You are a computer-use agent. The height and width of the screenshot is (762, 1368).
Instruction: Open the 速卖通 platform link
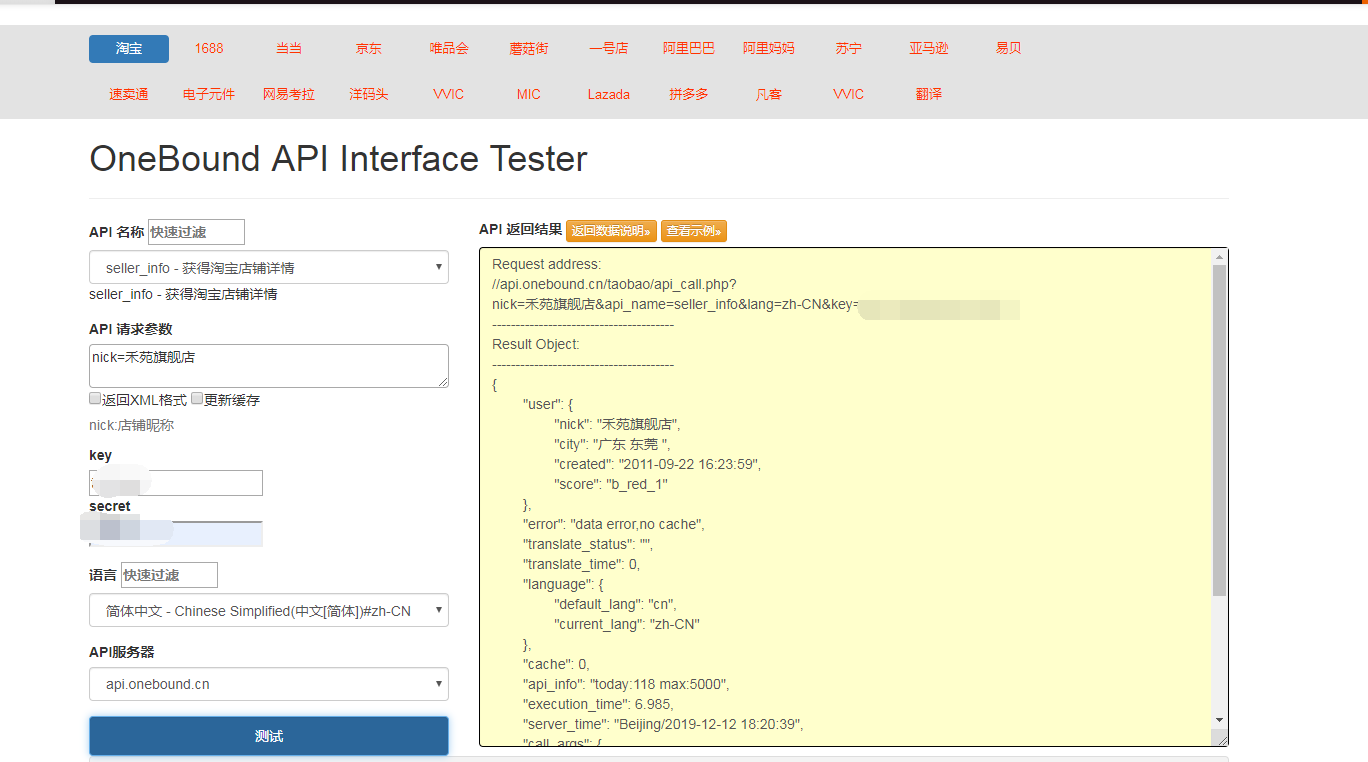129,95
